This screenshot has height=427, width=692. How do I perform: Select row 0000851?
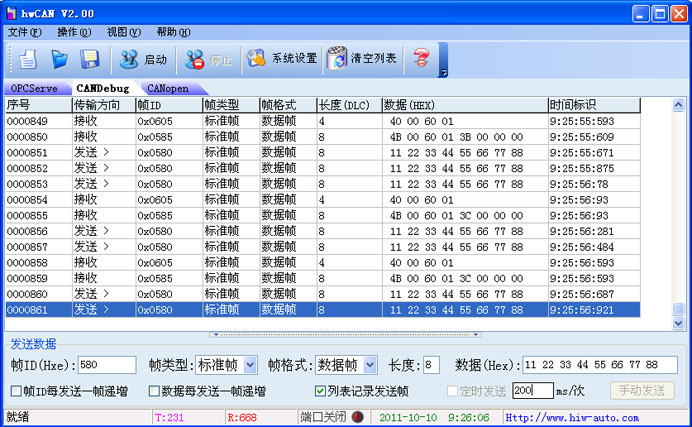[323, 153]
